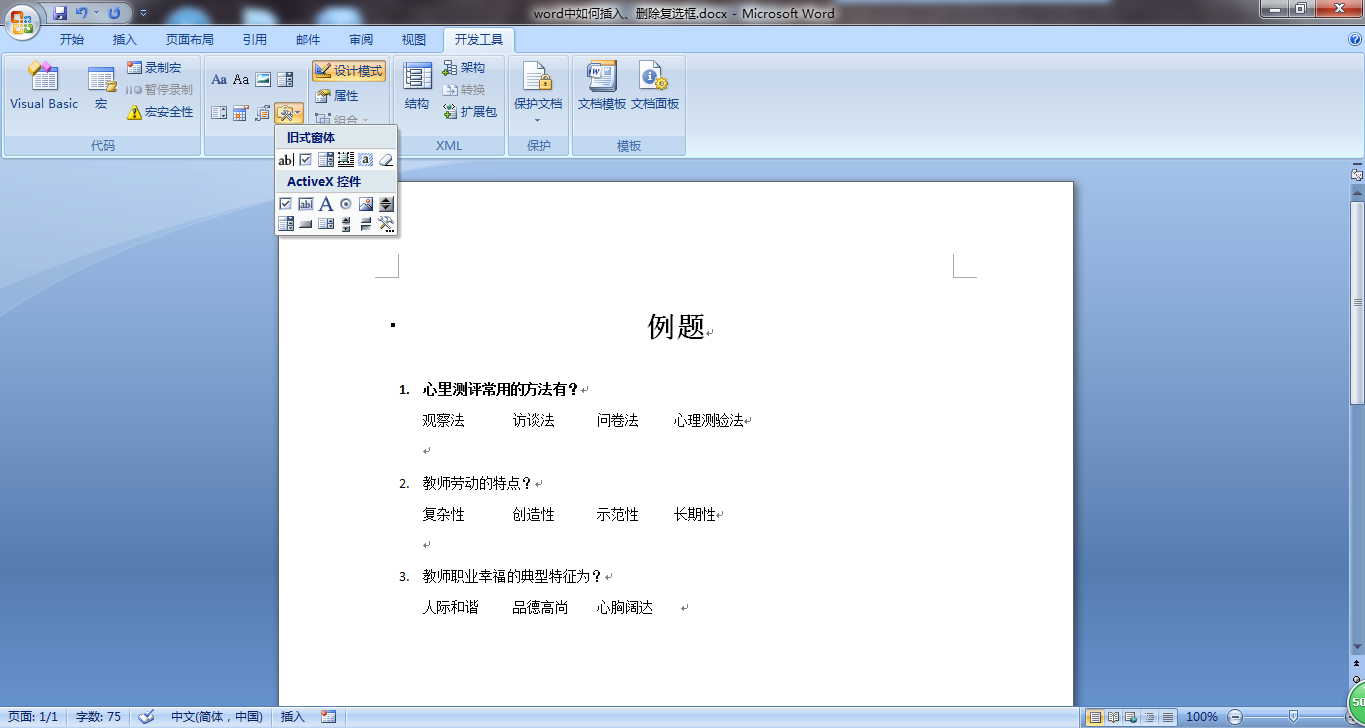Open 宏安全性 macro security settings
The image size is (1365, 728).
tap(160, 112)
